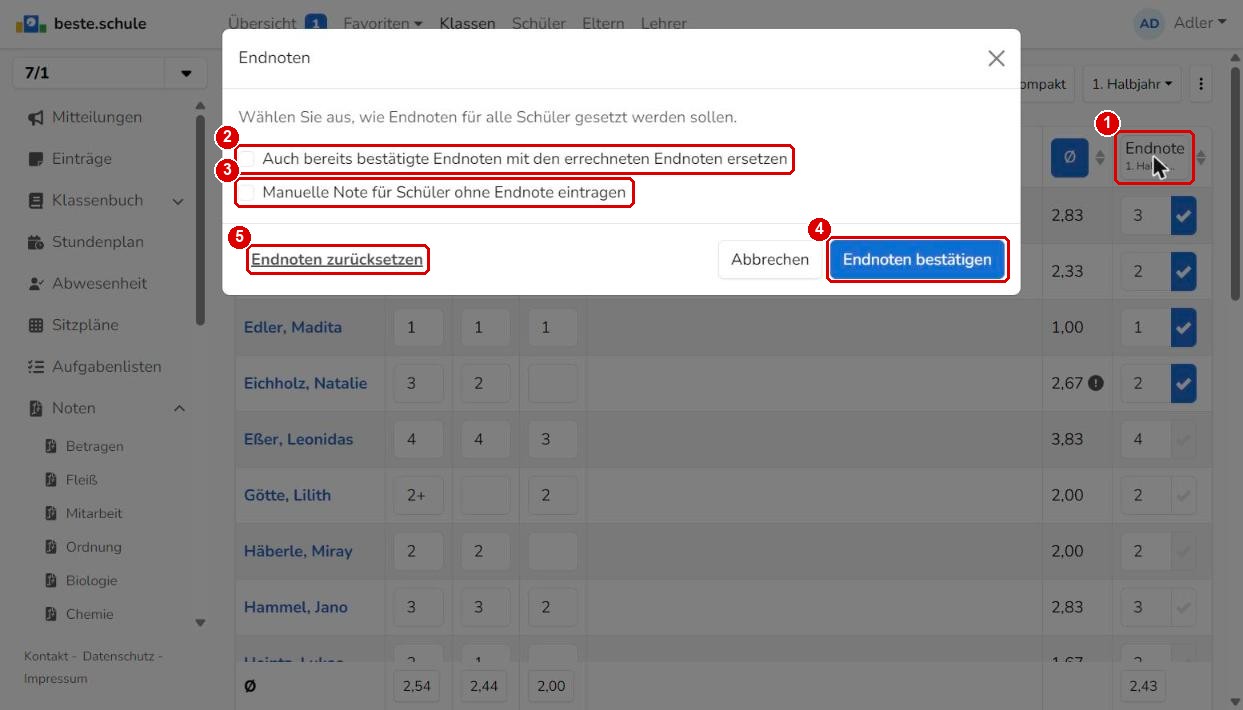Open the 7/1 class selector dropdown
The width and height of the screenshot is (1243, 710).
(x=186, y=74)
